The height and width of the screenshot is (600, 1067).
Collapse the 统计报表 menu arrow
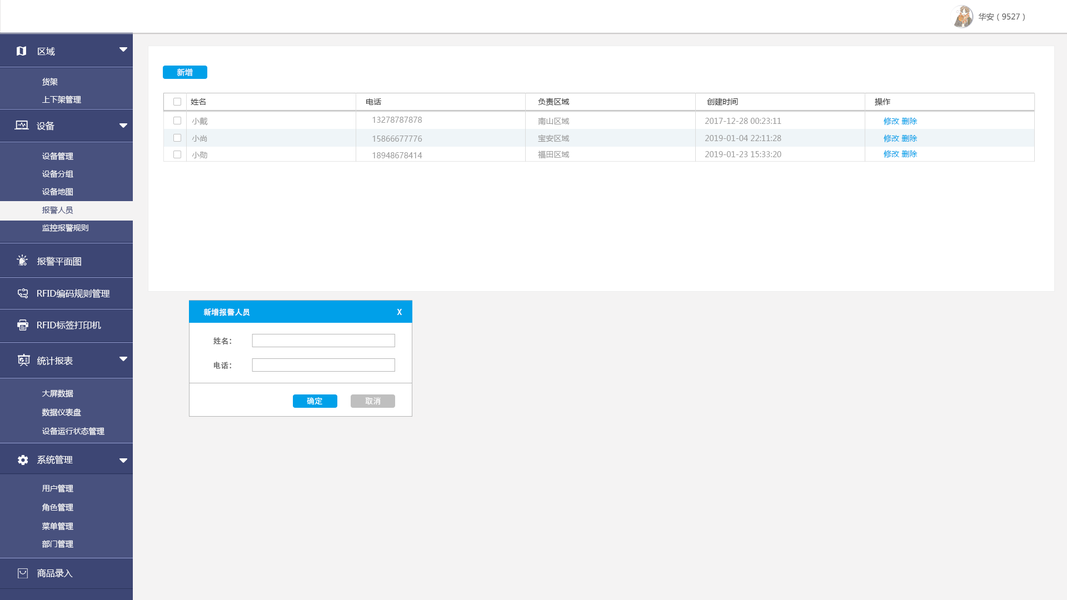click(123, 359)
